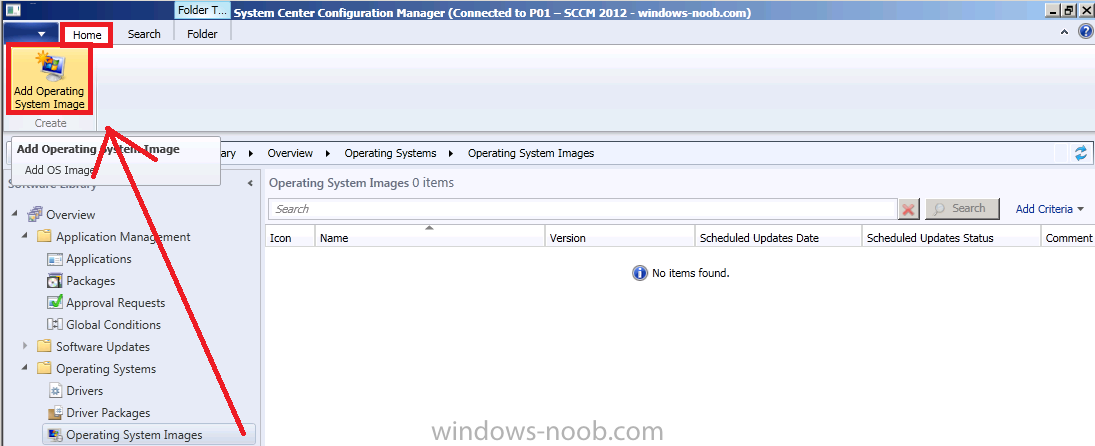Click the Search button
The image size is (1095, 446).
pos(960,209)
